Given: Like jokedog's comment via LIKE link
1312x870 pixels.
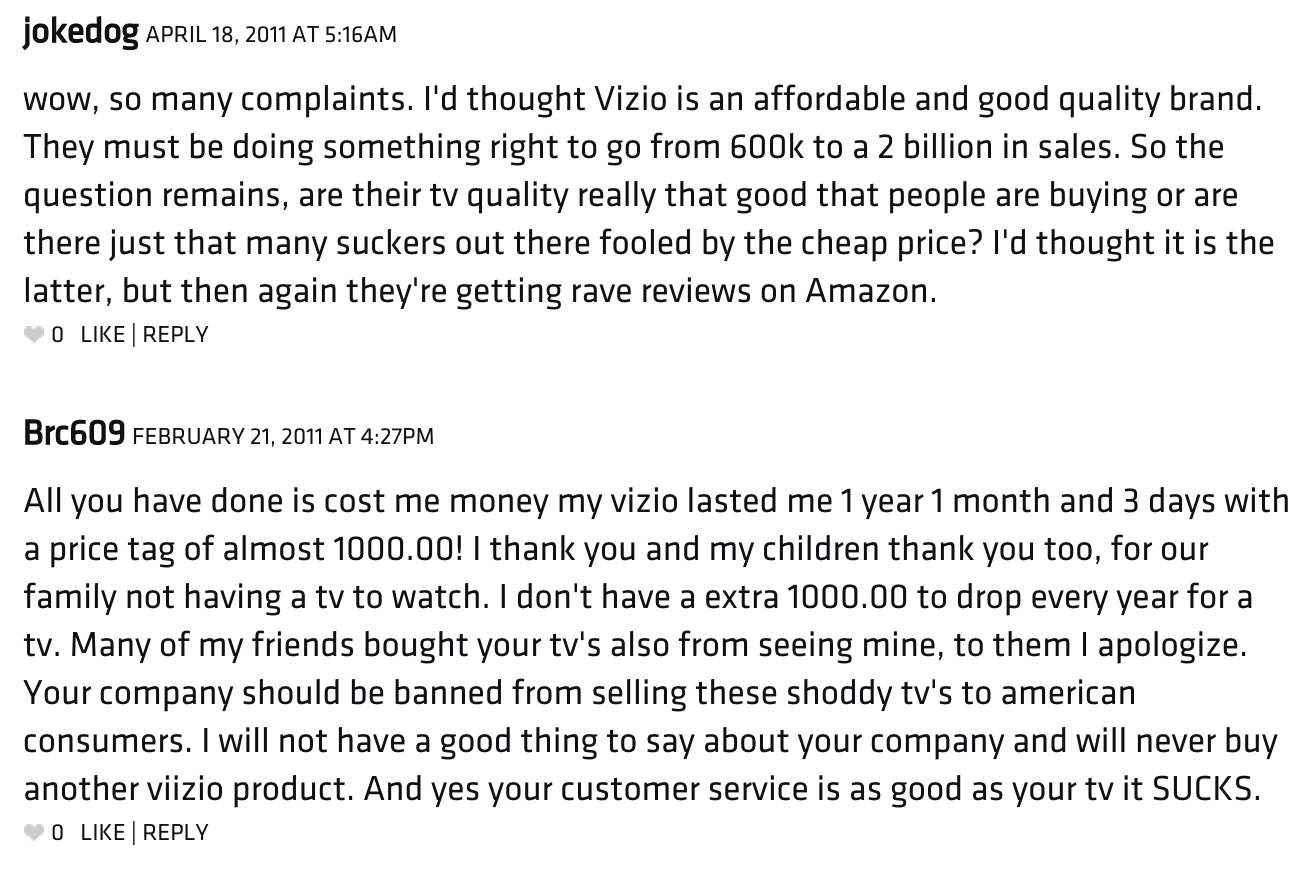Looking at the screenshot, I should tap(102, 335).
